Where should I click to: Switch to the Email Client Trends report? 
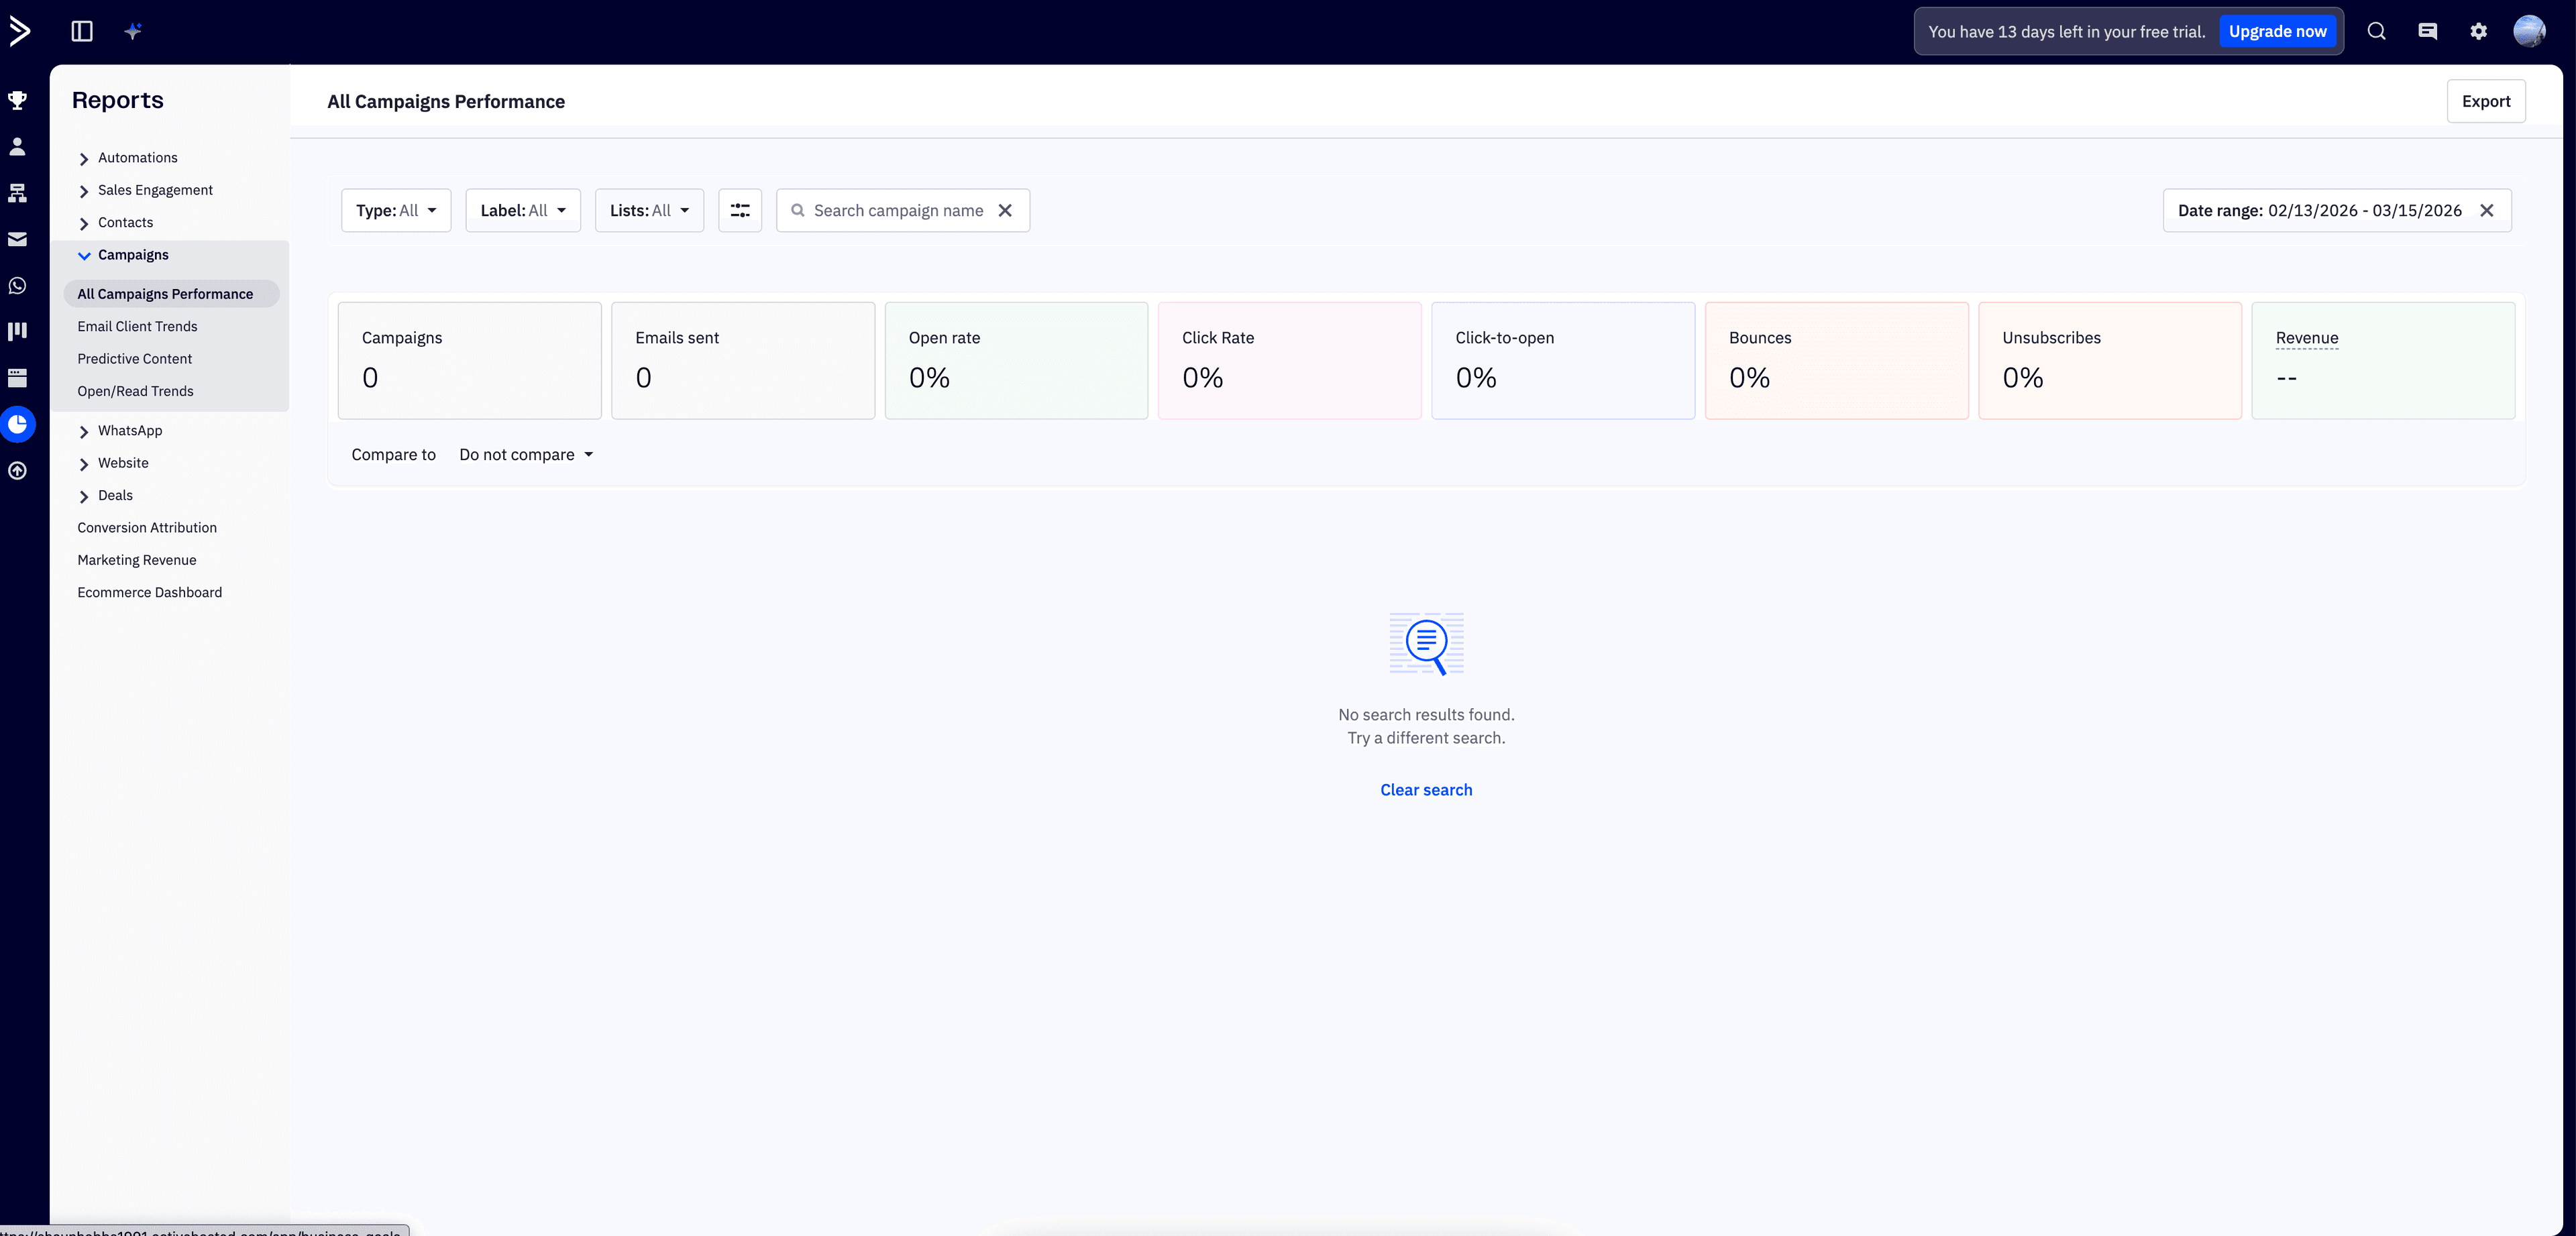(137, 326)
